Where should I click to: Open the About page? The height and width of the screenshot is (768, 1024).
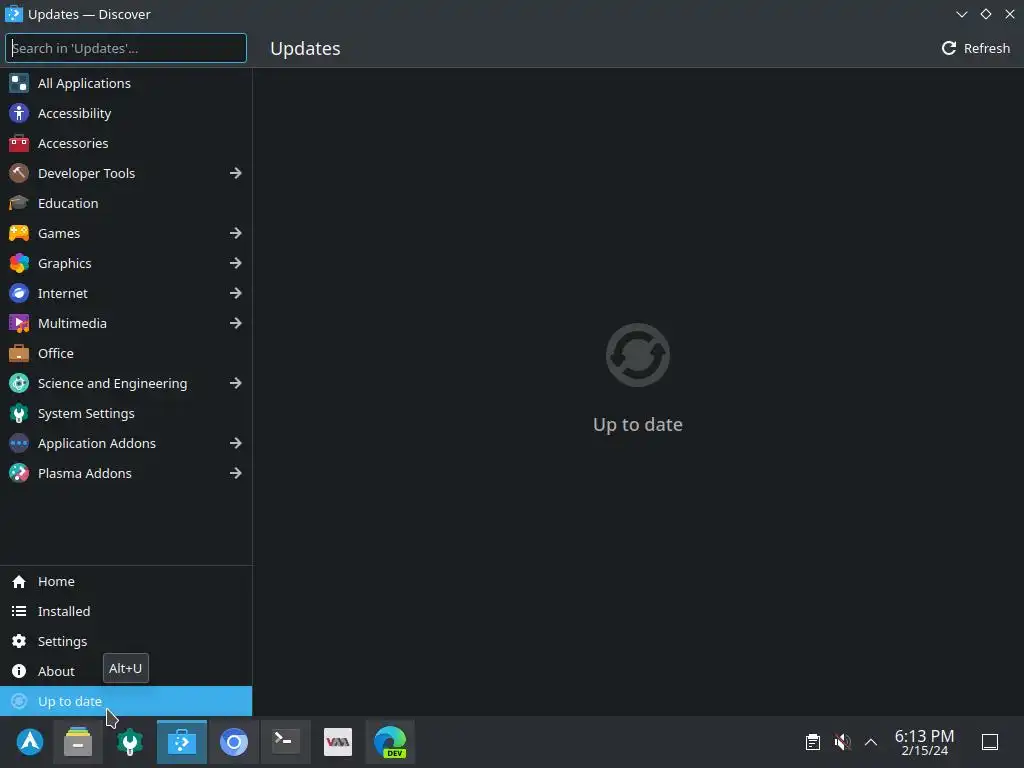point(126,671)
